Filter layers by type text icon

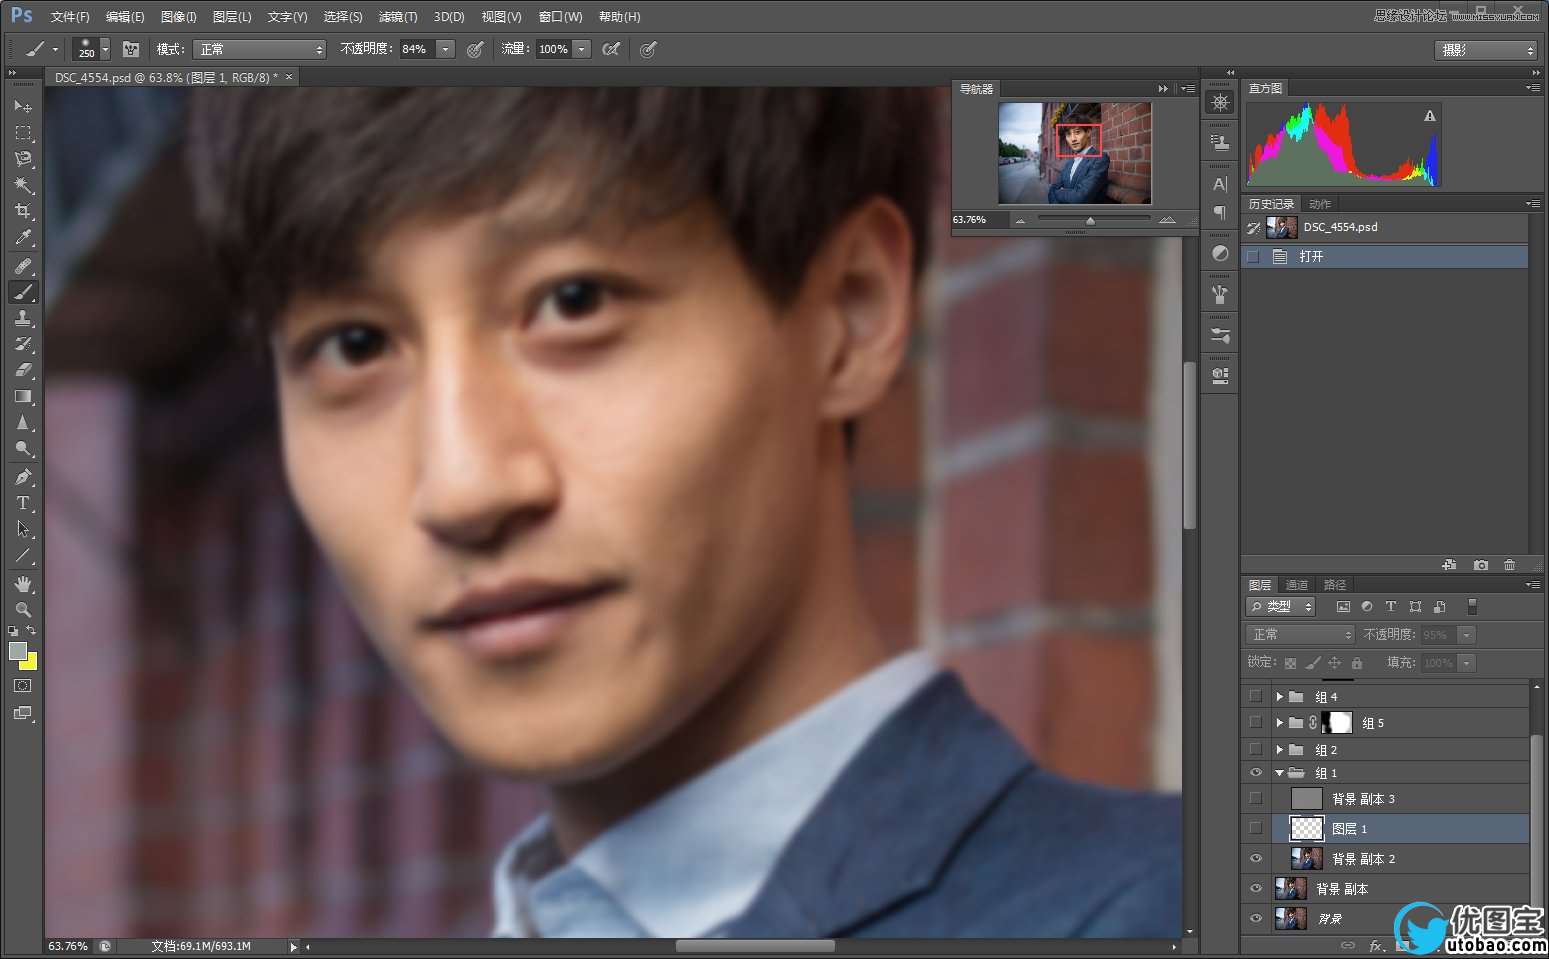(1390, 607)
